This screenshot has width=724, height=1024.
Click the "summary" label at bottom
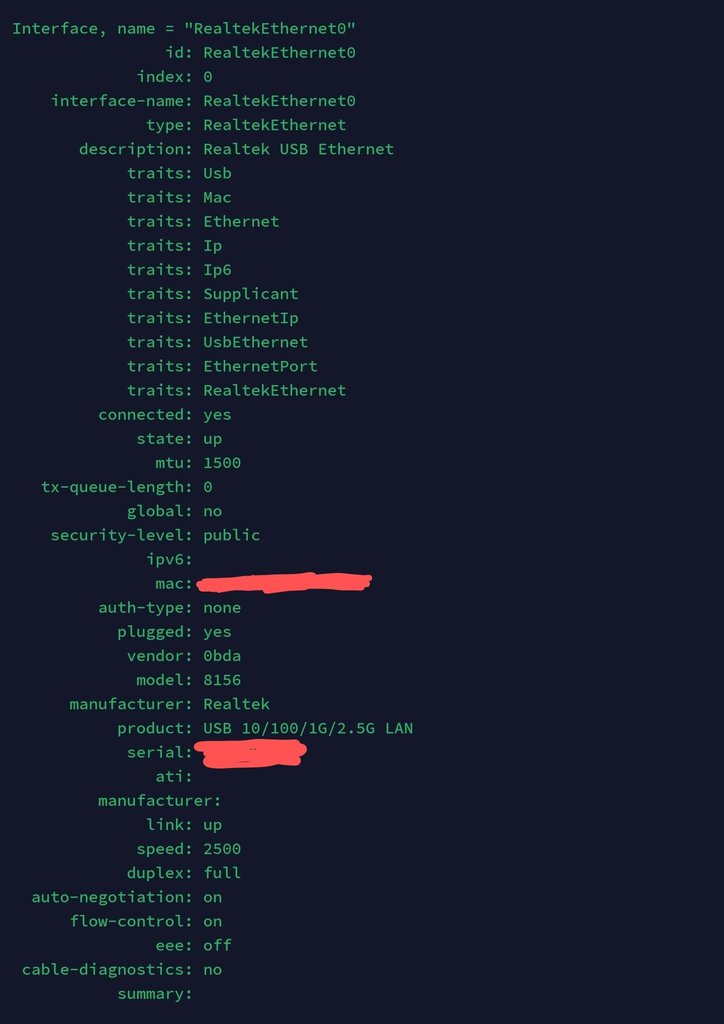tap(154, 994)
